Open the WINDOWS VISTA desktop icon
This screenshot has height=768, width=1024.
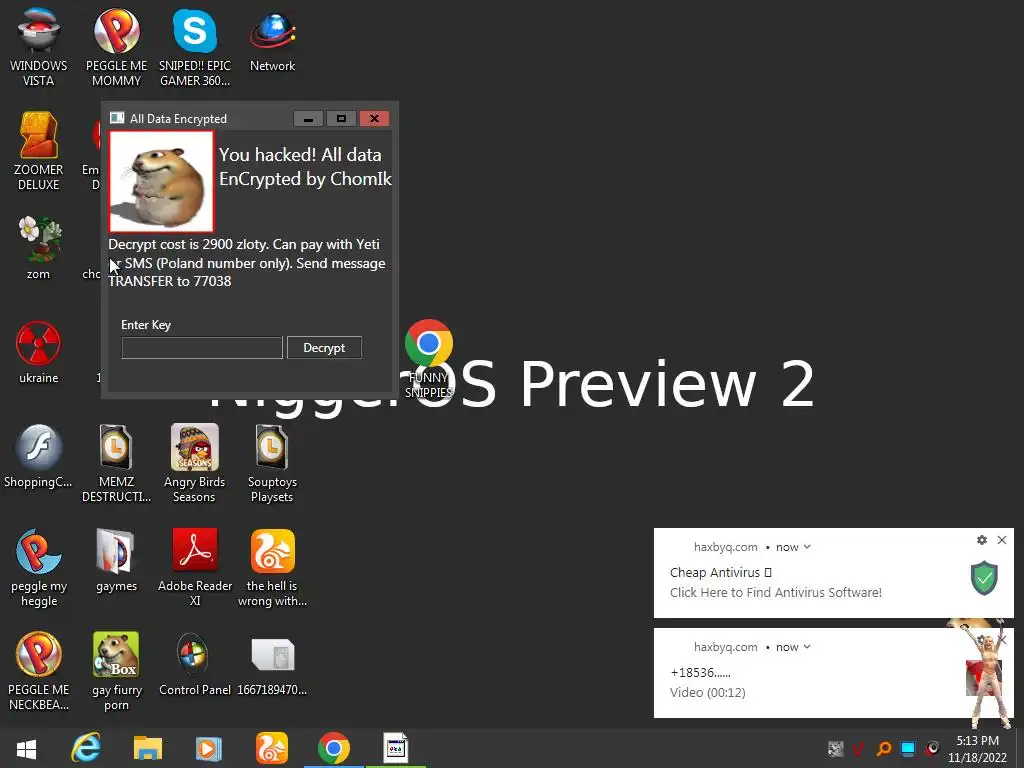point(39,47)
